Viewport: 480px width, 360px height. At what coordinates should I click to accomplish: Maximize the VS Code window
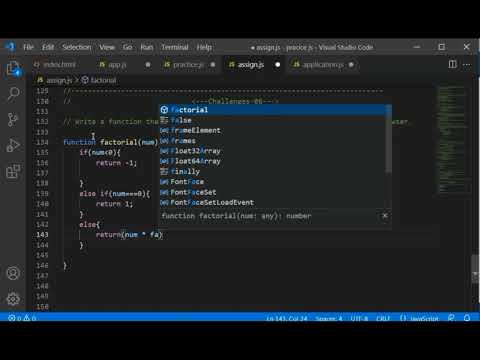coord(442,47)
